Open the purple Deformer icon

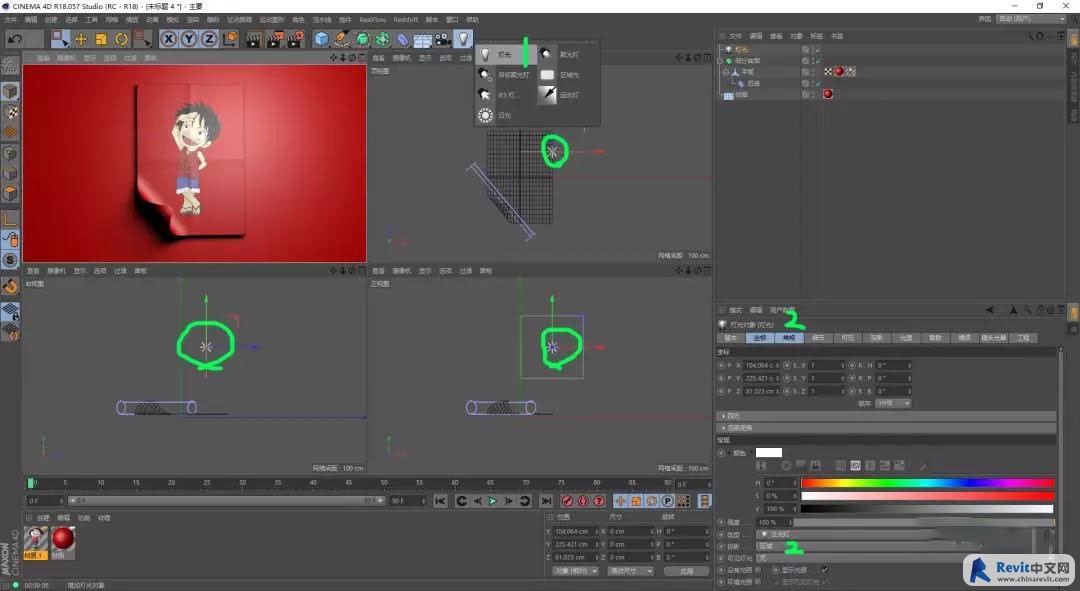click(x=403, y=39)
